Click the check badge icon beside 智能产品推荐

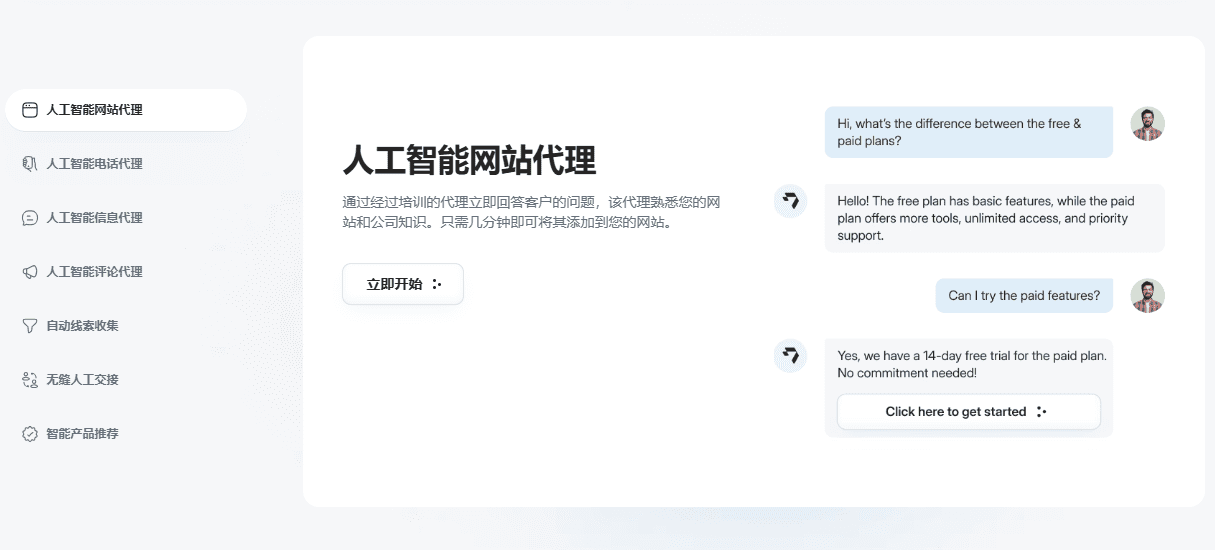[30, 434]
